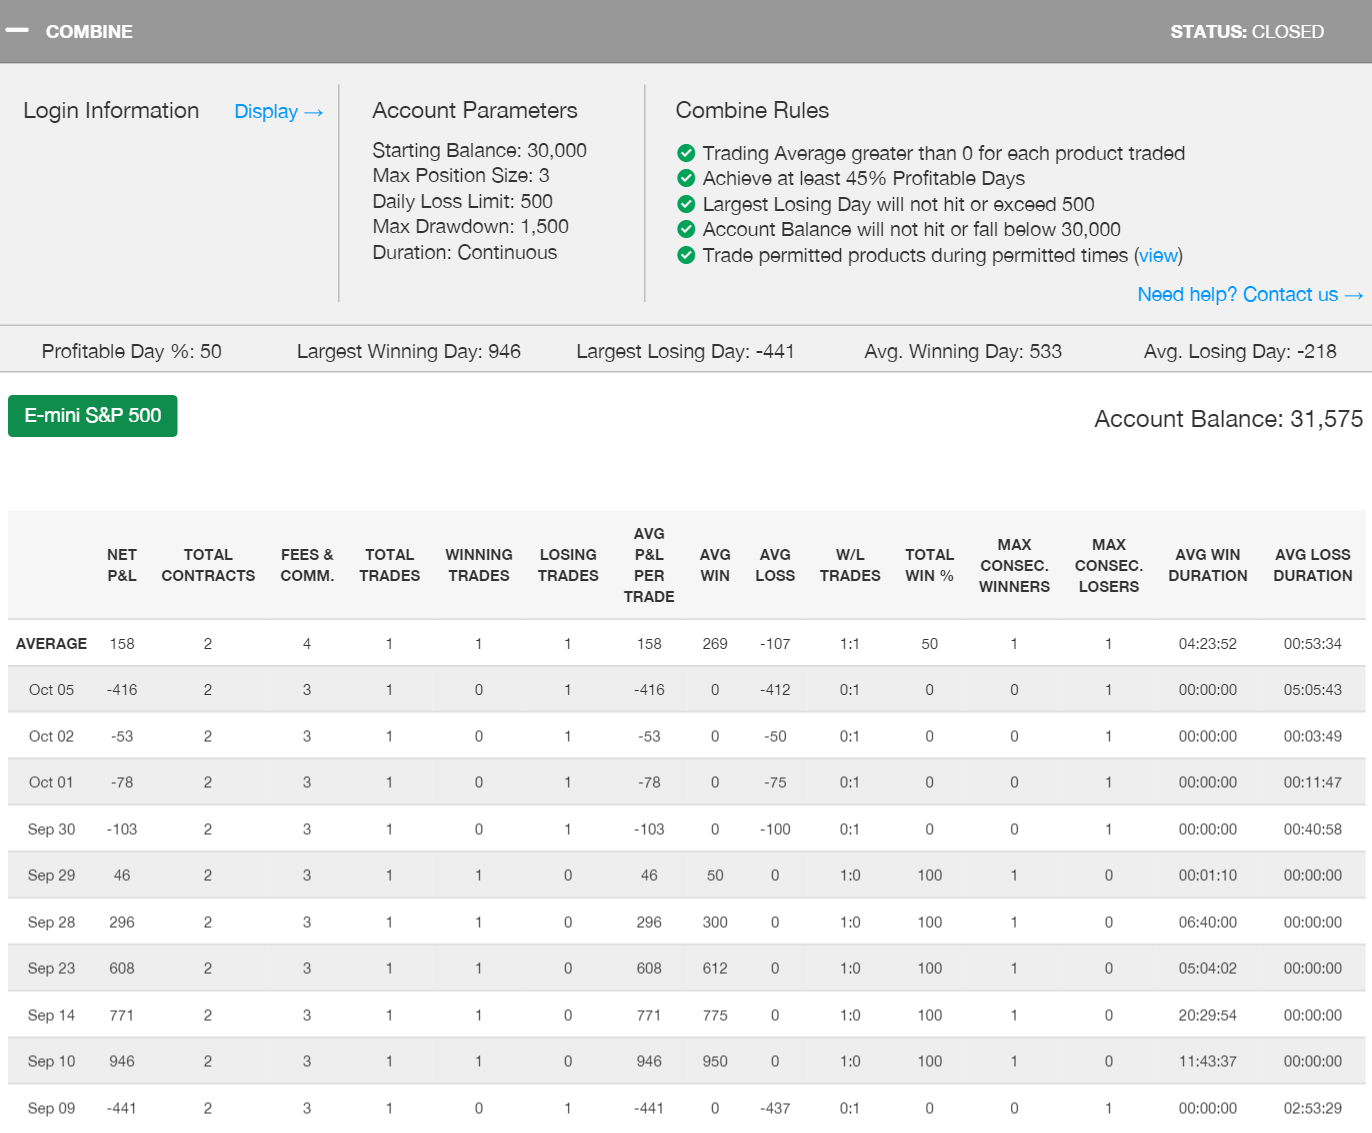Select the Sep 23 row date
1372x1133 pixels.
coord(51,968)
